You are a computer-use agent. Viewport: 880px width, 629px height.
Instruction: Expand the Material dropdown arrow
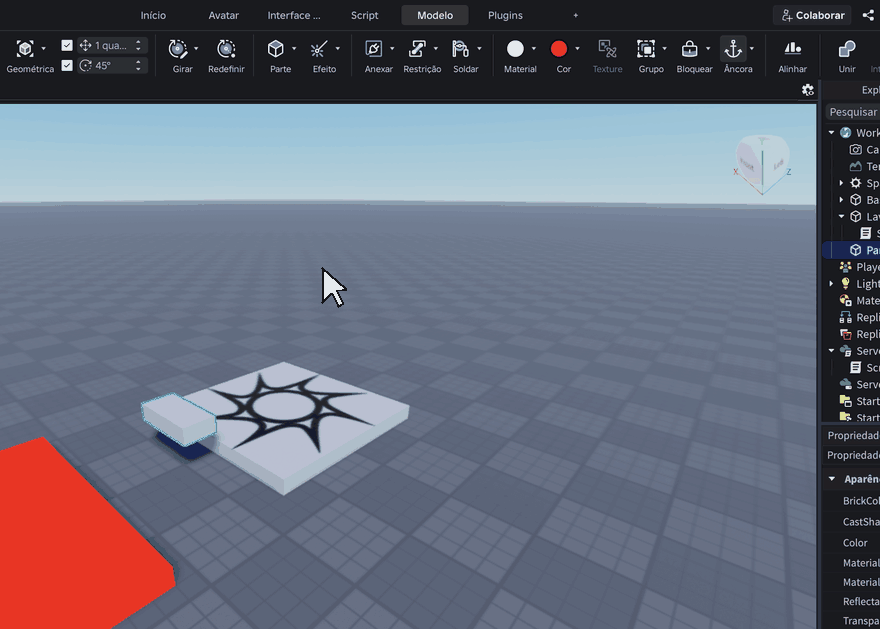[533, 49]
